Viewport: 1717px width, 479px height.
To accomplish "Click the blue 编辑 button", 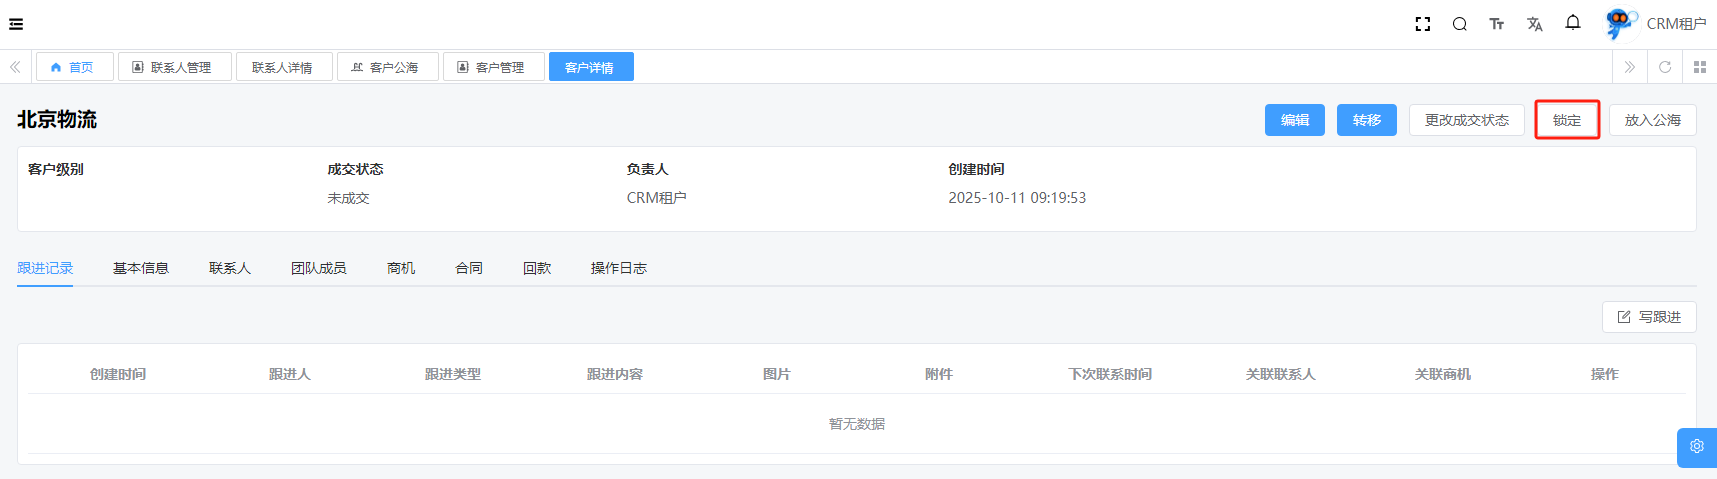I will coord(1294,120).
